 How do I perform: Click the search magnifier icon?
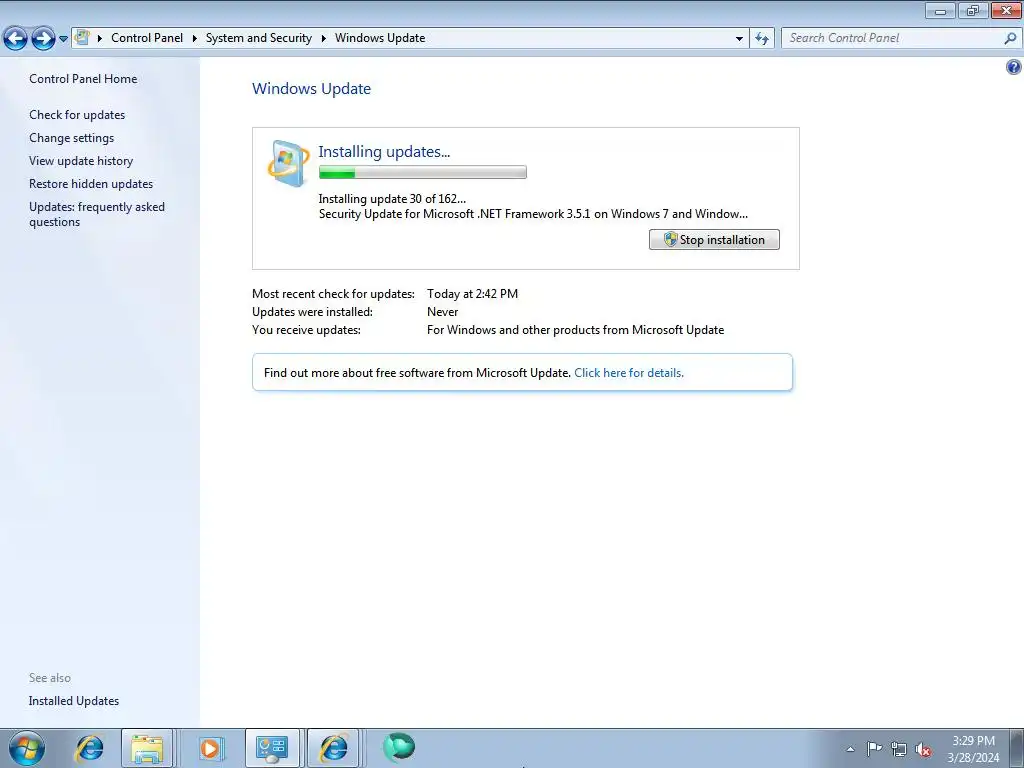(x=1010, y=39)
